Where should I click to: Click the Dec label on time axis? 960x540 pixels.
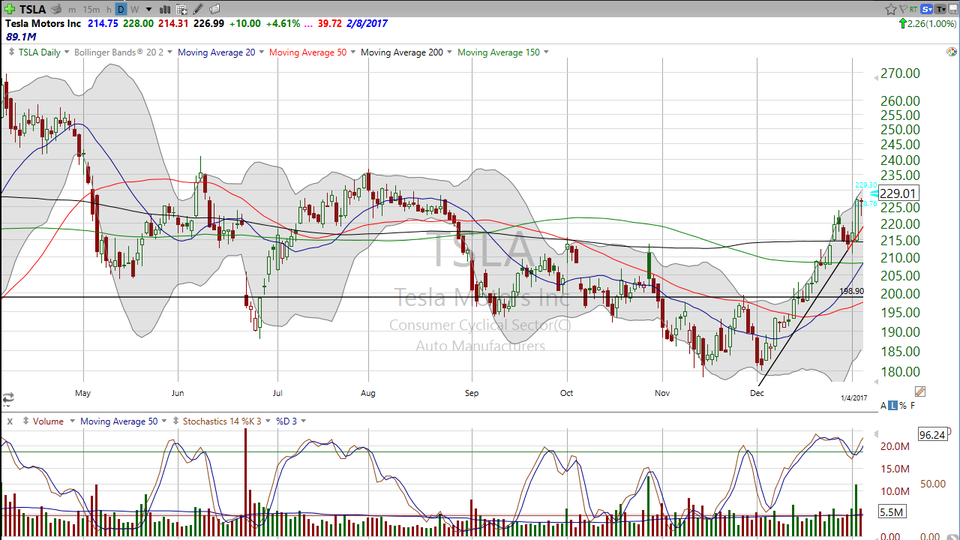point(757,393)
